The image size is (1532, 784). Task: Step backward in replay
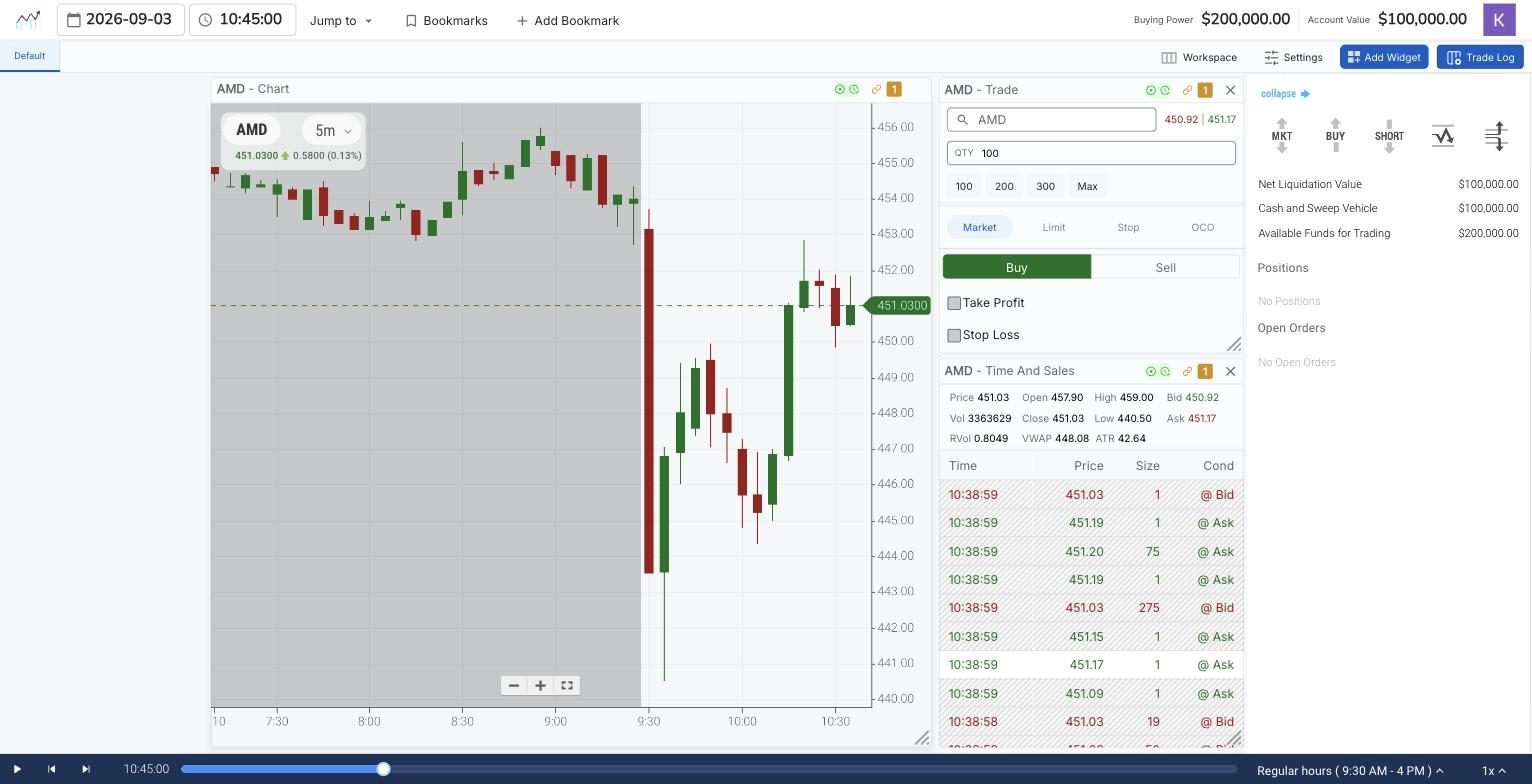point(52,769)
